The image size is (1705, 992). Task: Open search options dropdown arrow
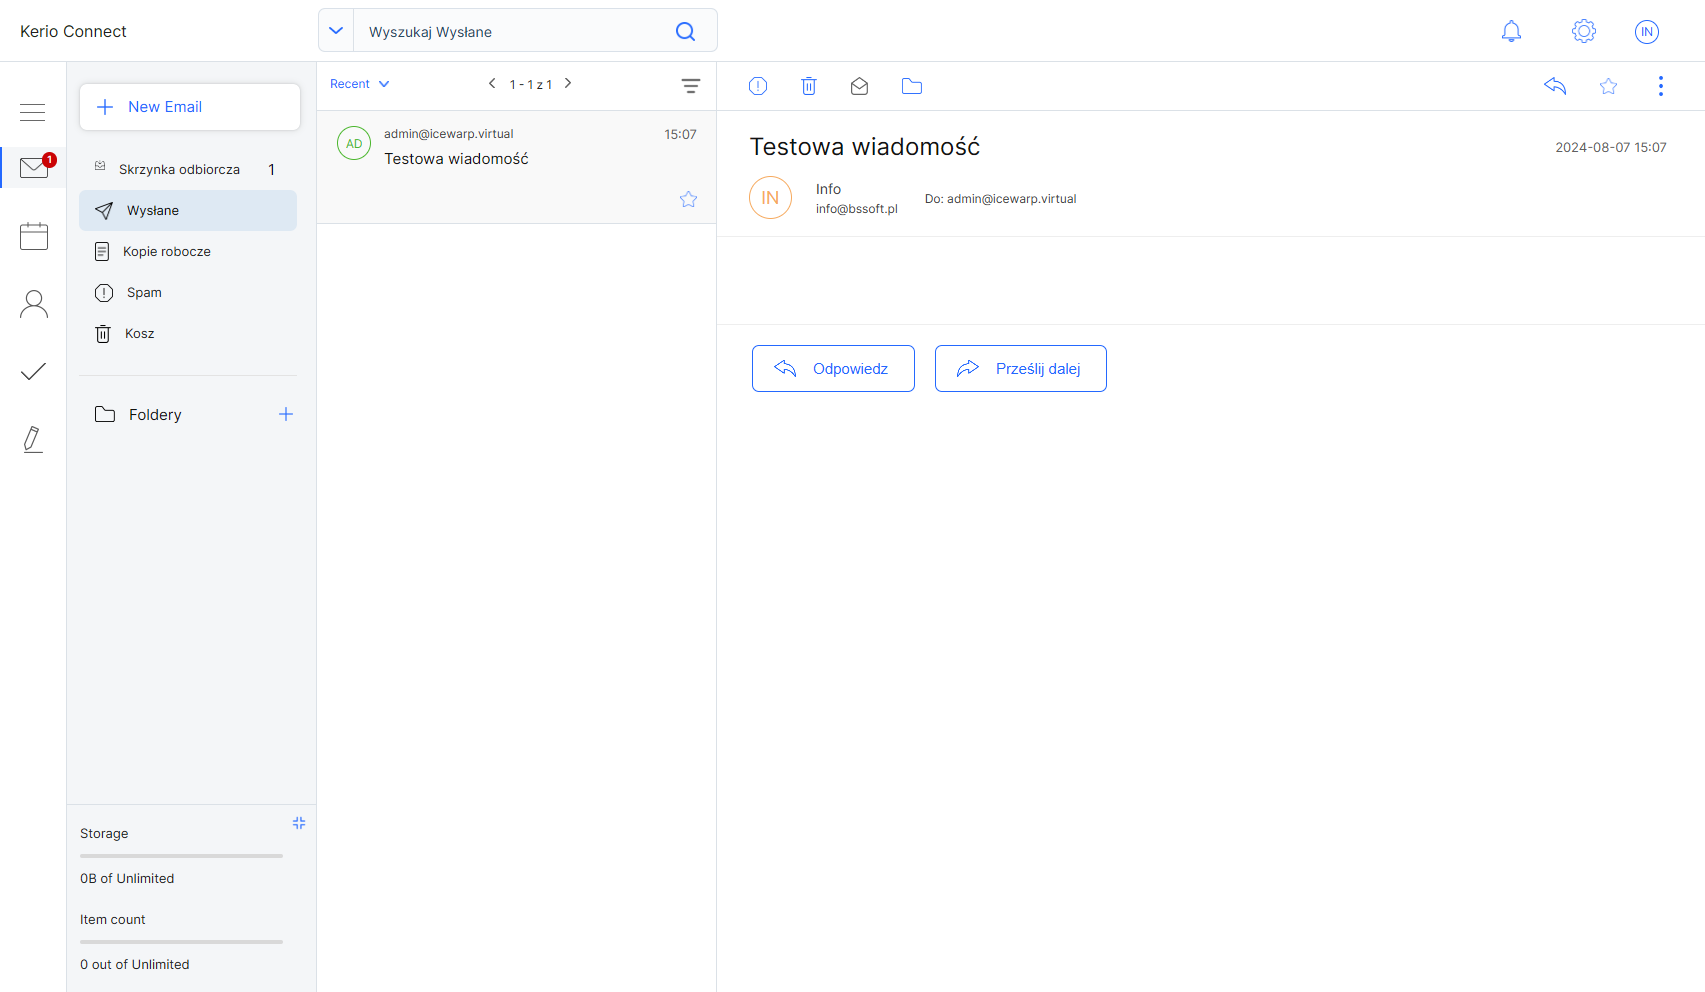pos(336,31)
